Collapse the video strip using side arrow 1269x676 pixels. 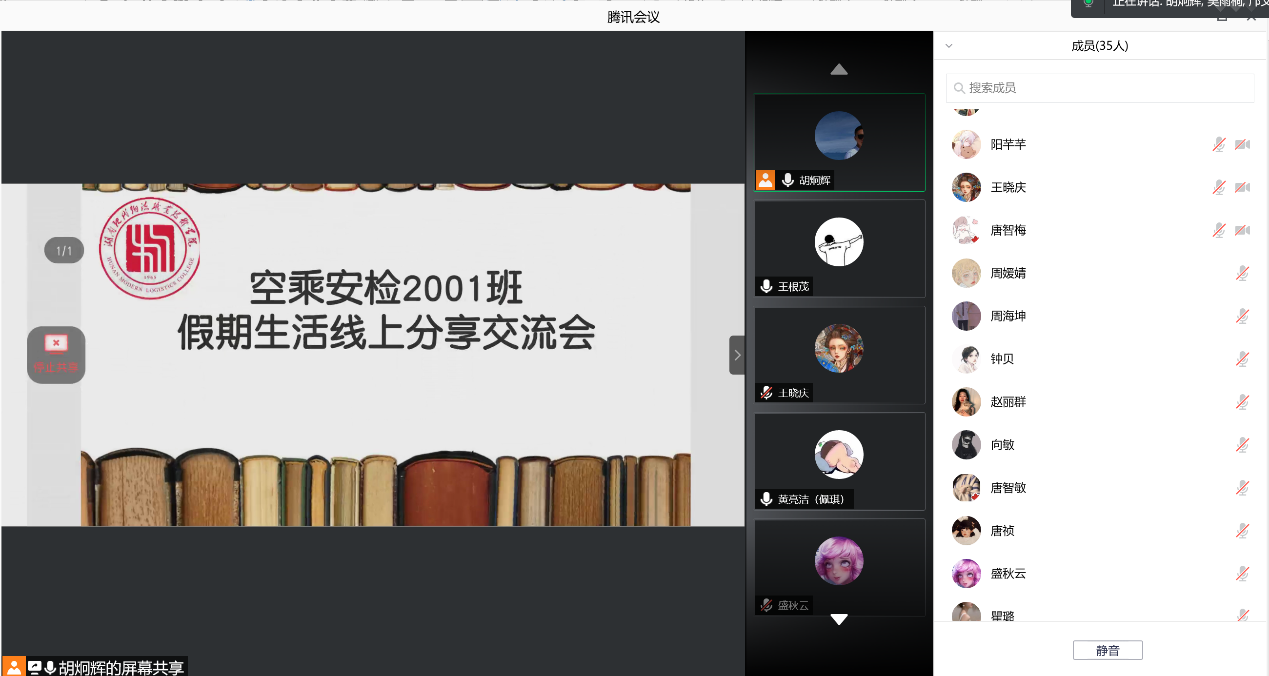[737, 355]
